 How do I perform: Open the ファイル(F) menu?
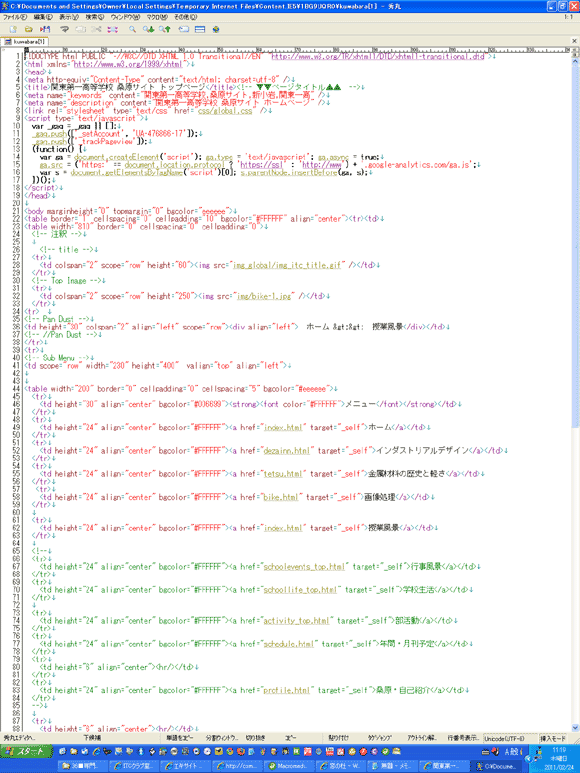pyautogui.click(x=14, y=17)
